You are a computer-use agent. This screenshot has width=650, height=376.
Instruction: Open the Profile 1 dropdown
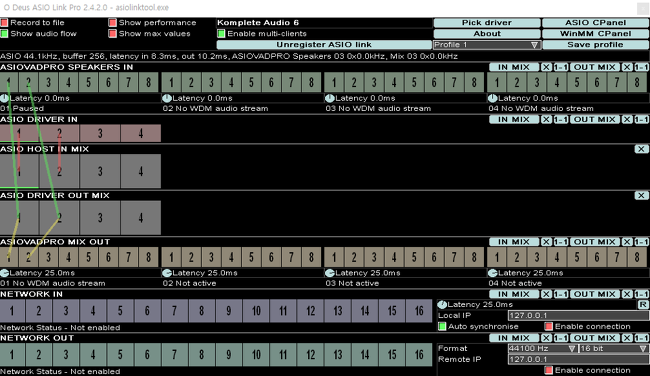tap(487, 45)
